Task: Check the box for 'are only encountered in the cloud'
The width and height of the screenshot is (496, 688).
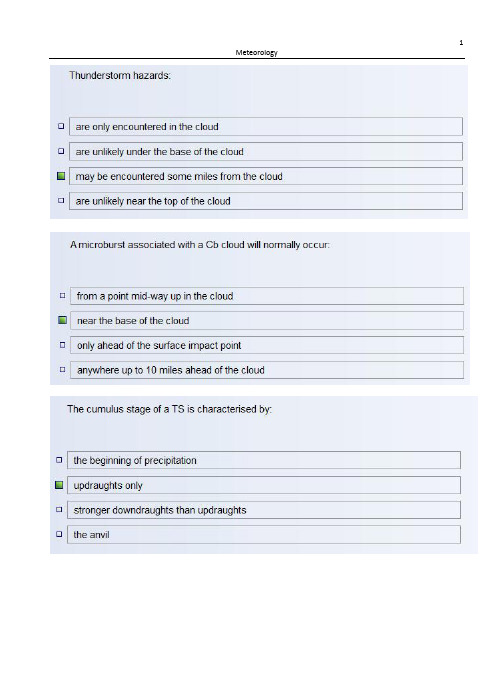Action: coord(61,126)
